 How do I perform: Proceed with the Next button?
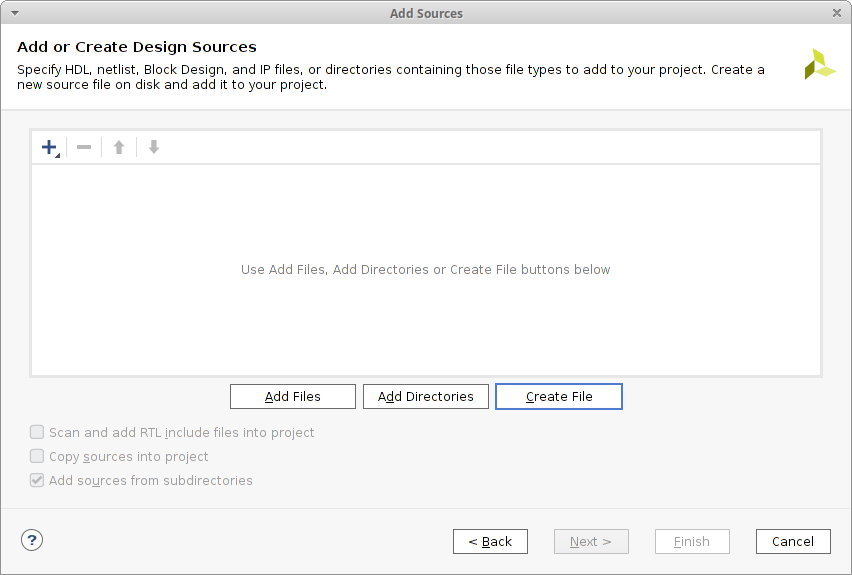(591, 541)
